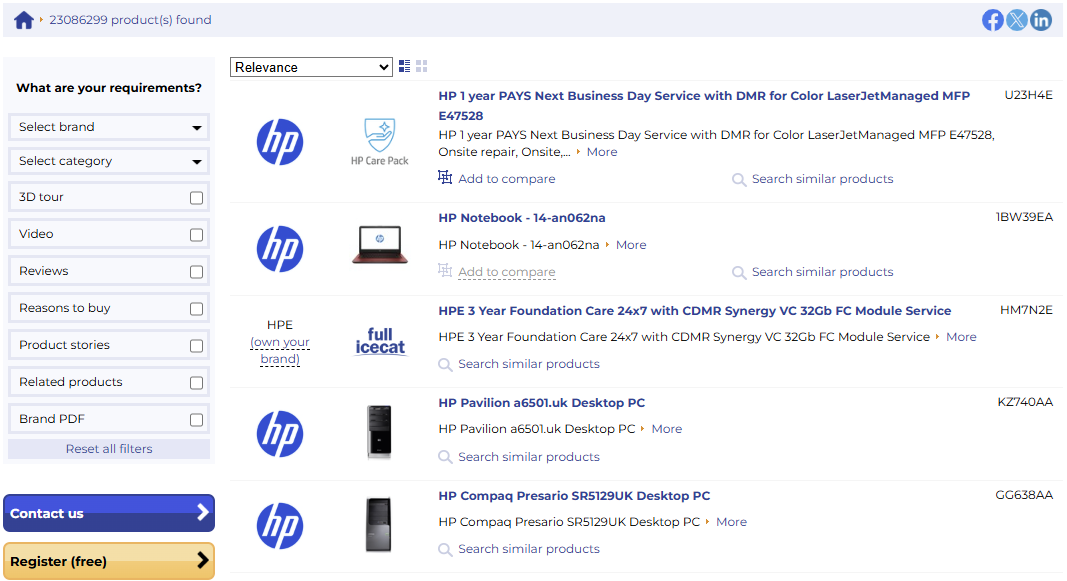This screenshot has height=581, width=1067.
Task: Enable the 3D tour filter checkbox
Action: click(x=196, y=198)
